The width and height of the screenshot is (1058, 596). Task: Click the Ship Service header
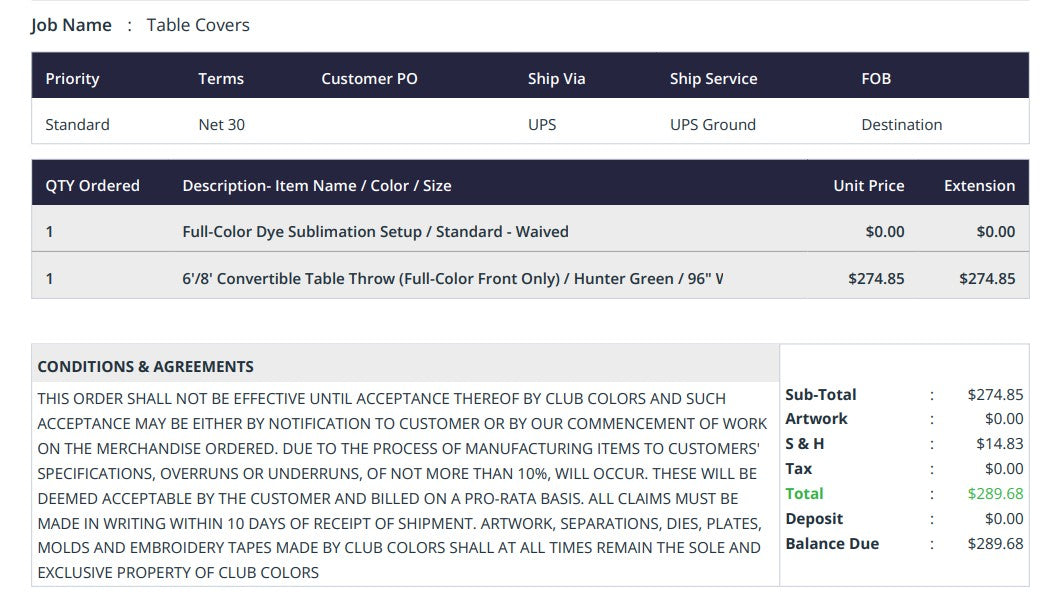[x=713, y=79]
